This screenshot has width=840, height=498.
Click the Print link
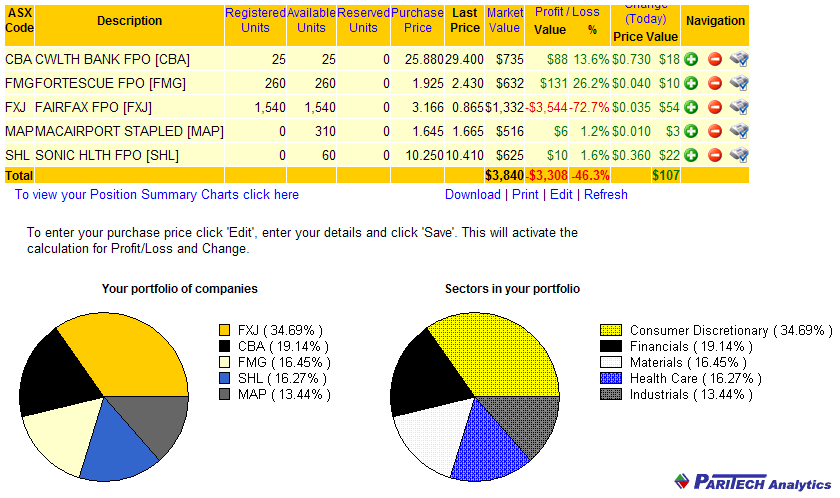[525, 194]
